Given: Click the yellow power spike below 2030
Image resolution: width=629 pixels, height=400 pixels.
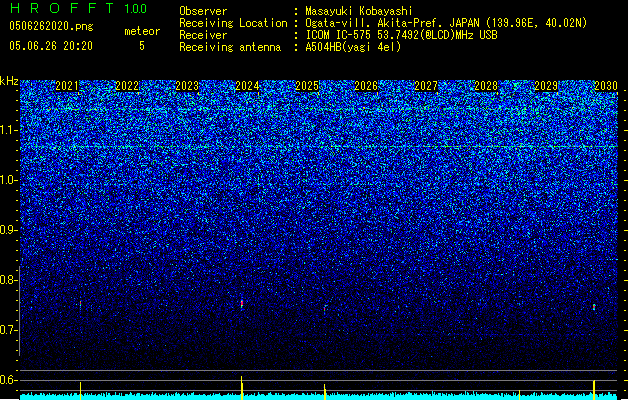Looking at the screenshot, I should (x=594, y=390).
